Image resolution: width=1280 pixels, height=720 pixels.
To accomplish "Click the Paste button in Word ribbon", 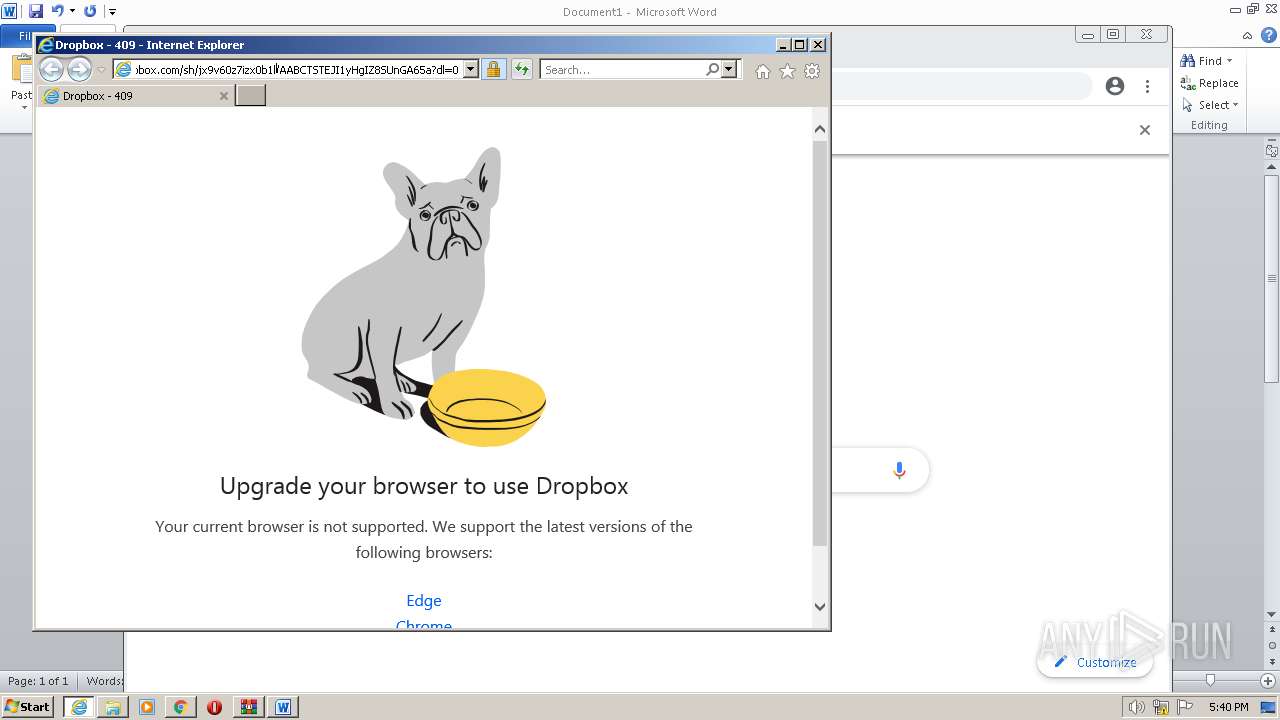I will pyautogui.click(x=21, y=80).
